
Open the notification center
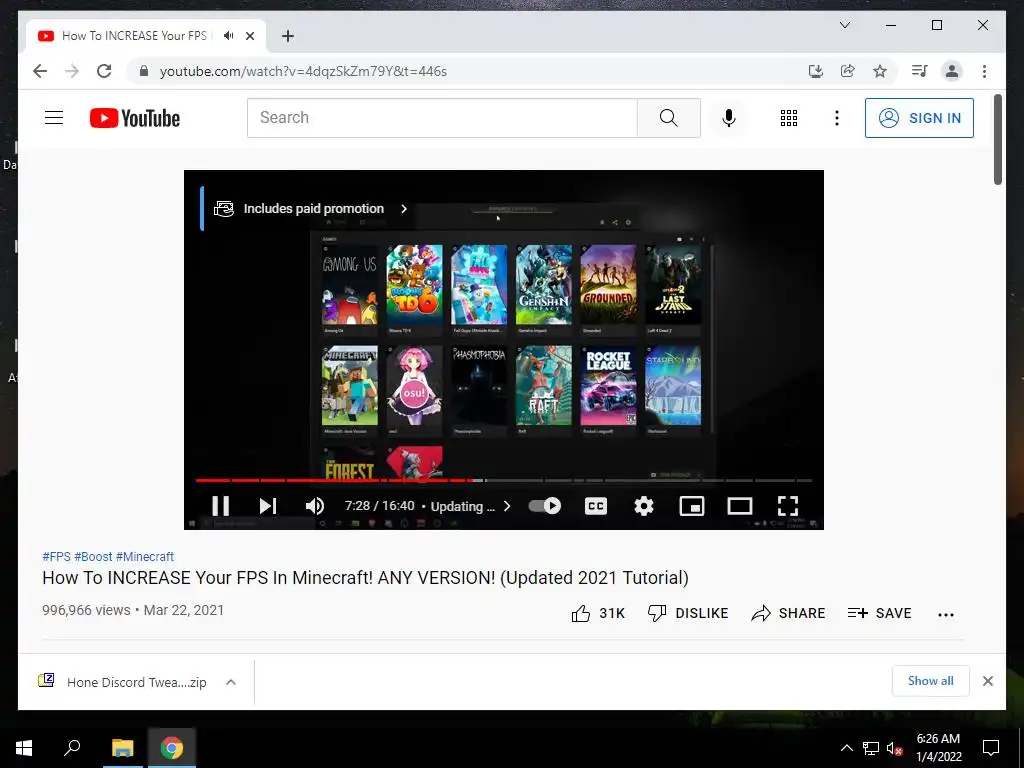(991, 748)
